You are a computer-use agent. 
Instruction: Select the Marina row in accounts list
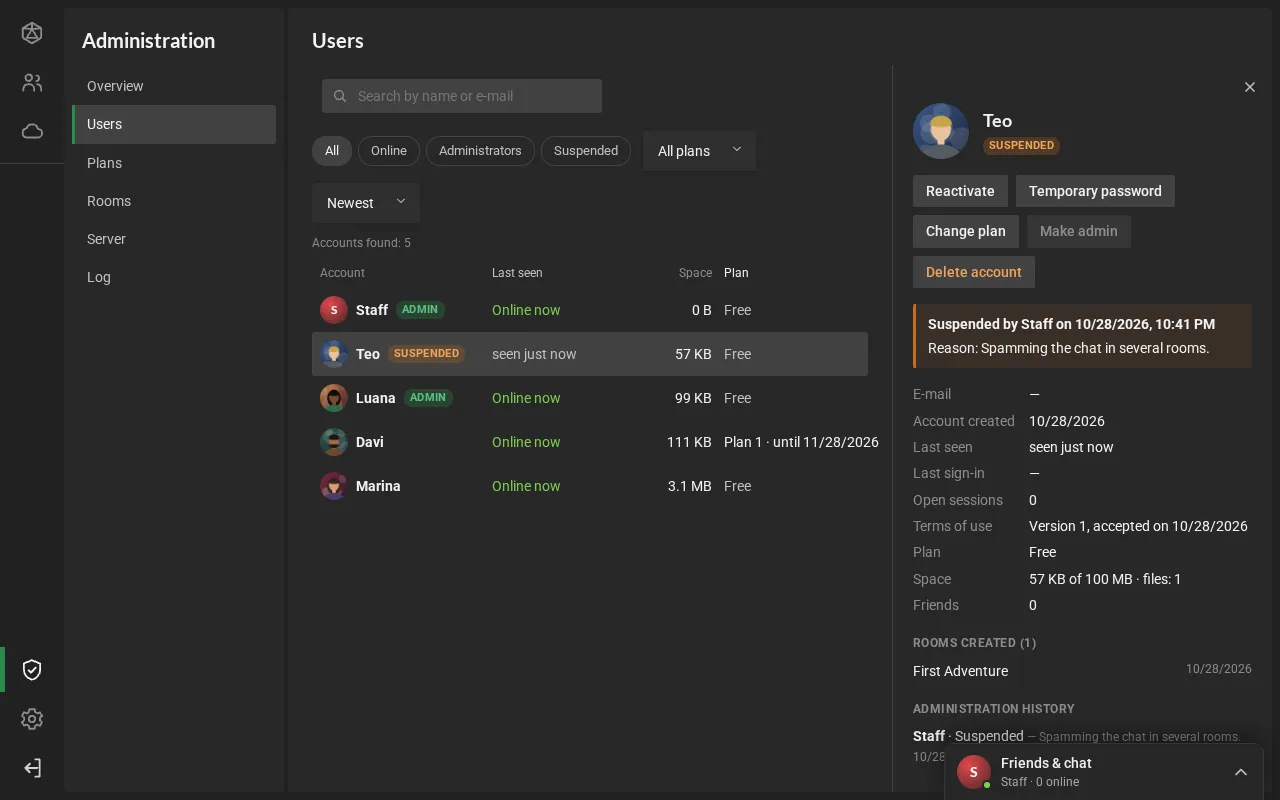590,486
